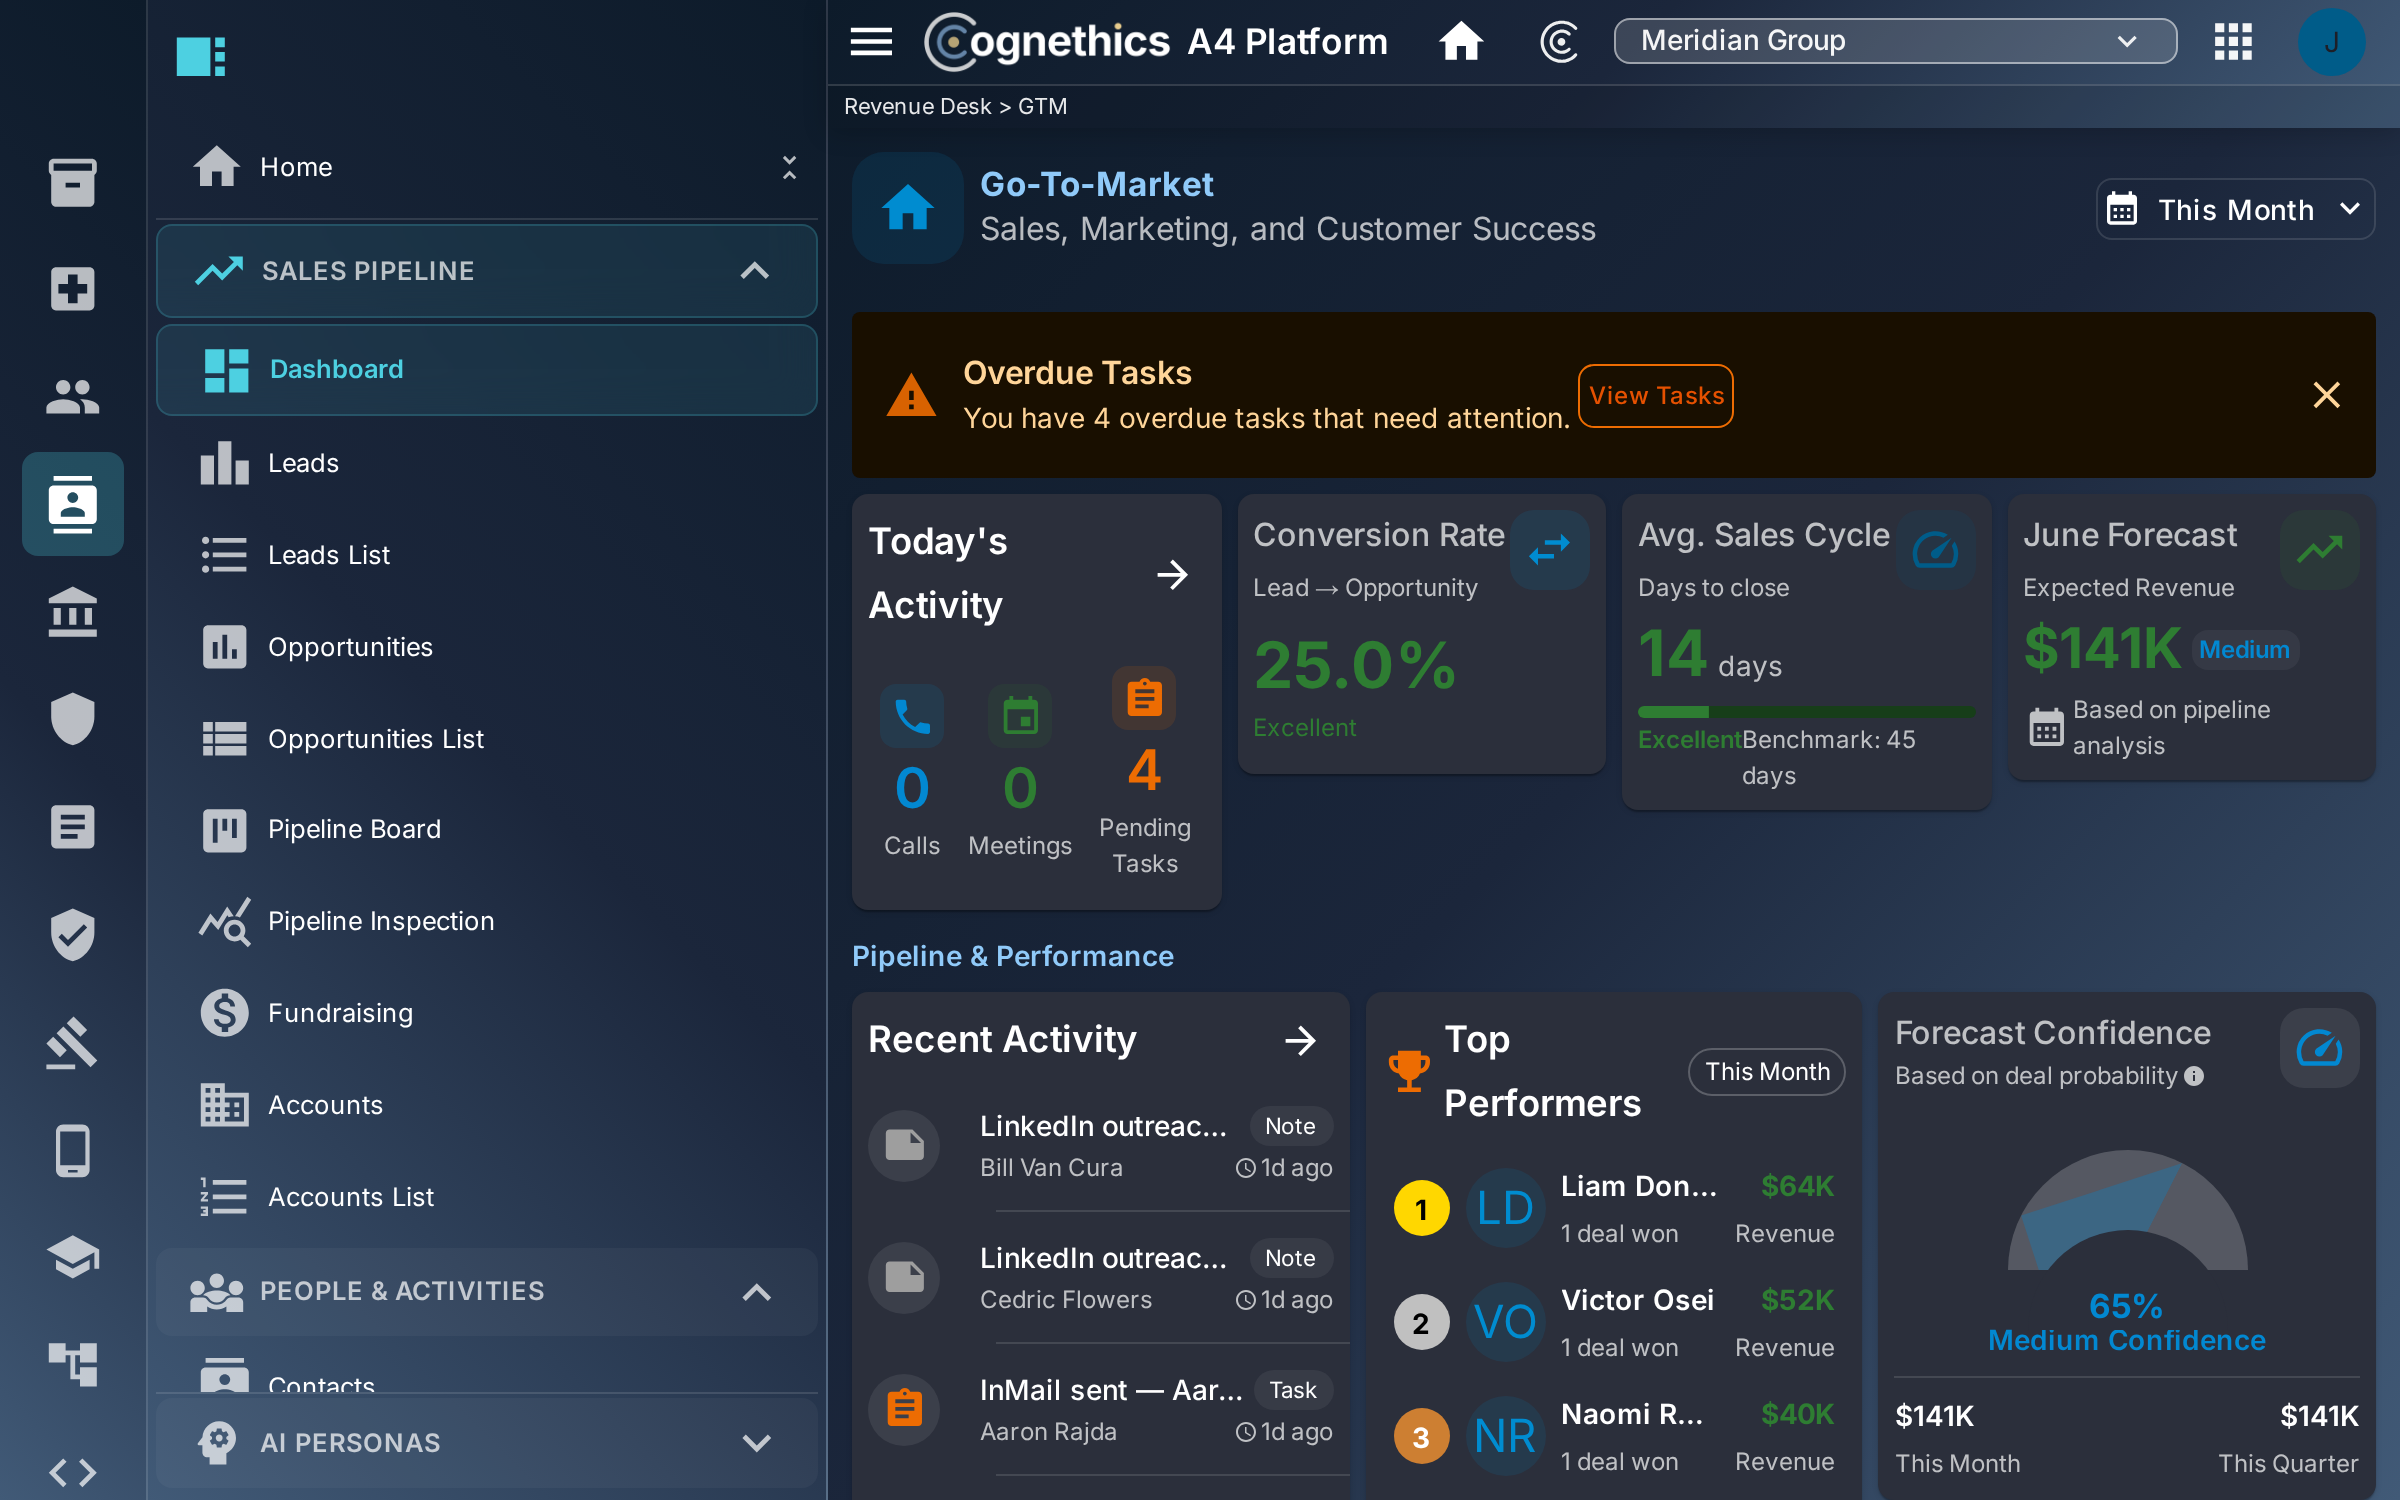Select Victor Osei top performer row
Screen dimensions: 2400x1500
click(x=1614, y=1323)
